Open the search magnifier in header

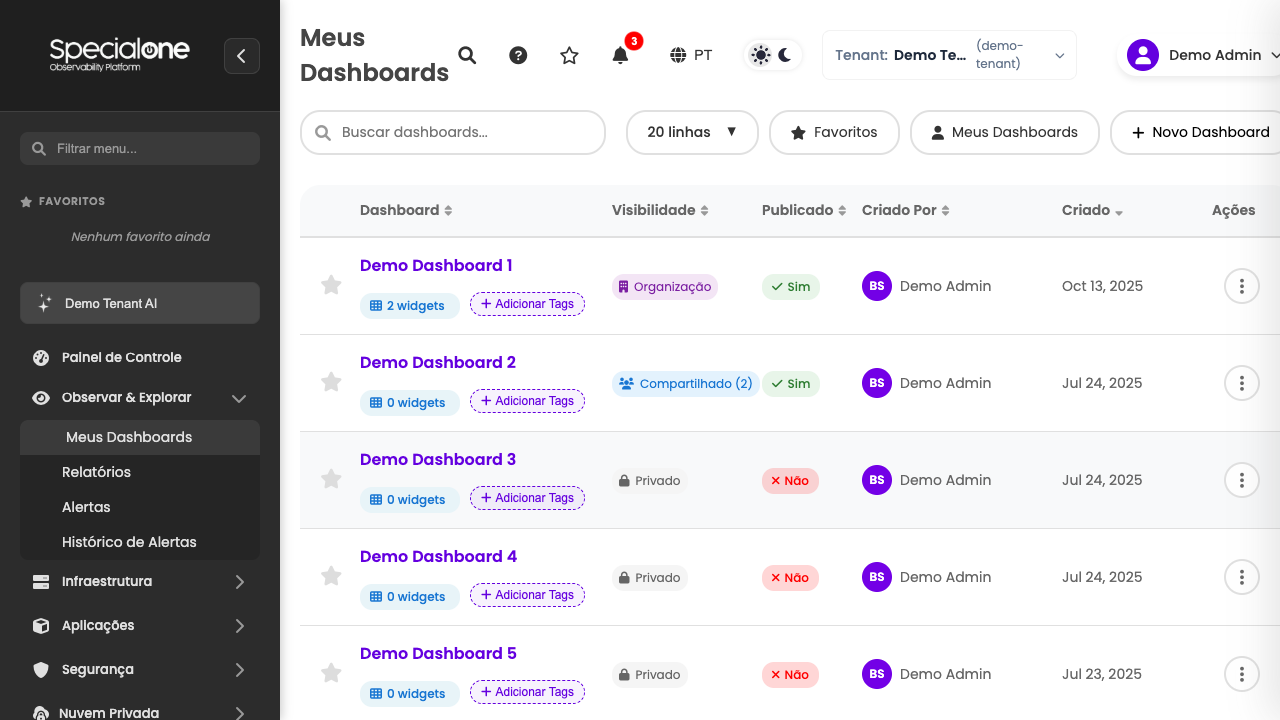467,55
